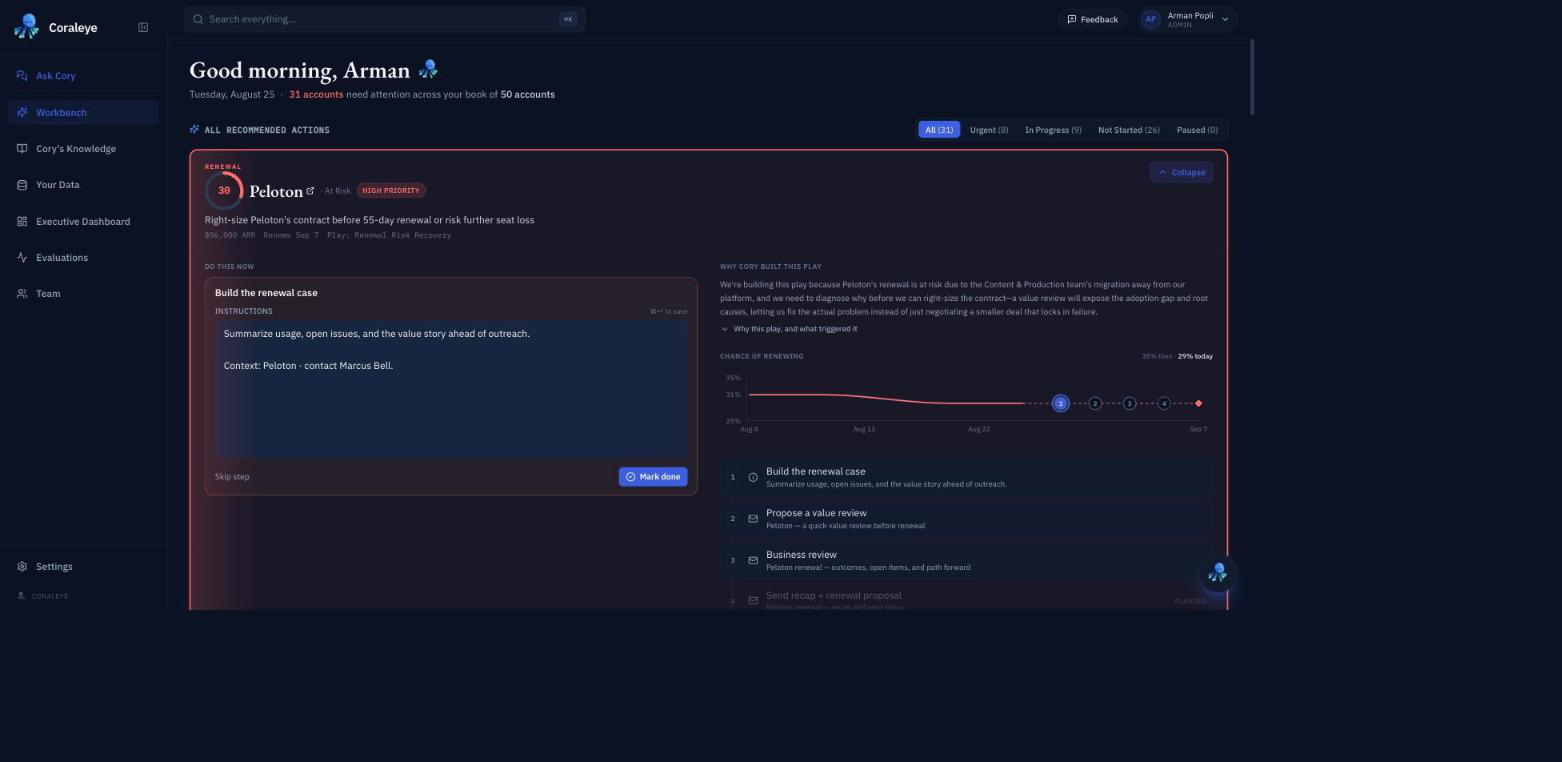The width and height of the screenshot is (1562, 762).
Task: Open step 2 Propose a value review
Action: (967, 519)
